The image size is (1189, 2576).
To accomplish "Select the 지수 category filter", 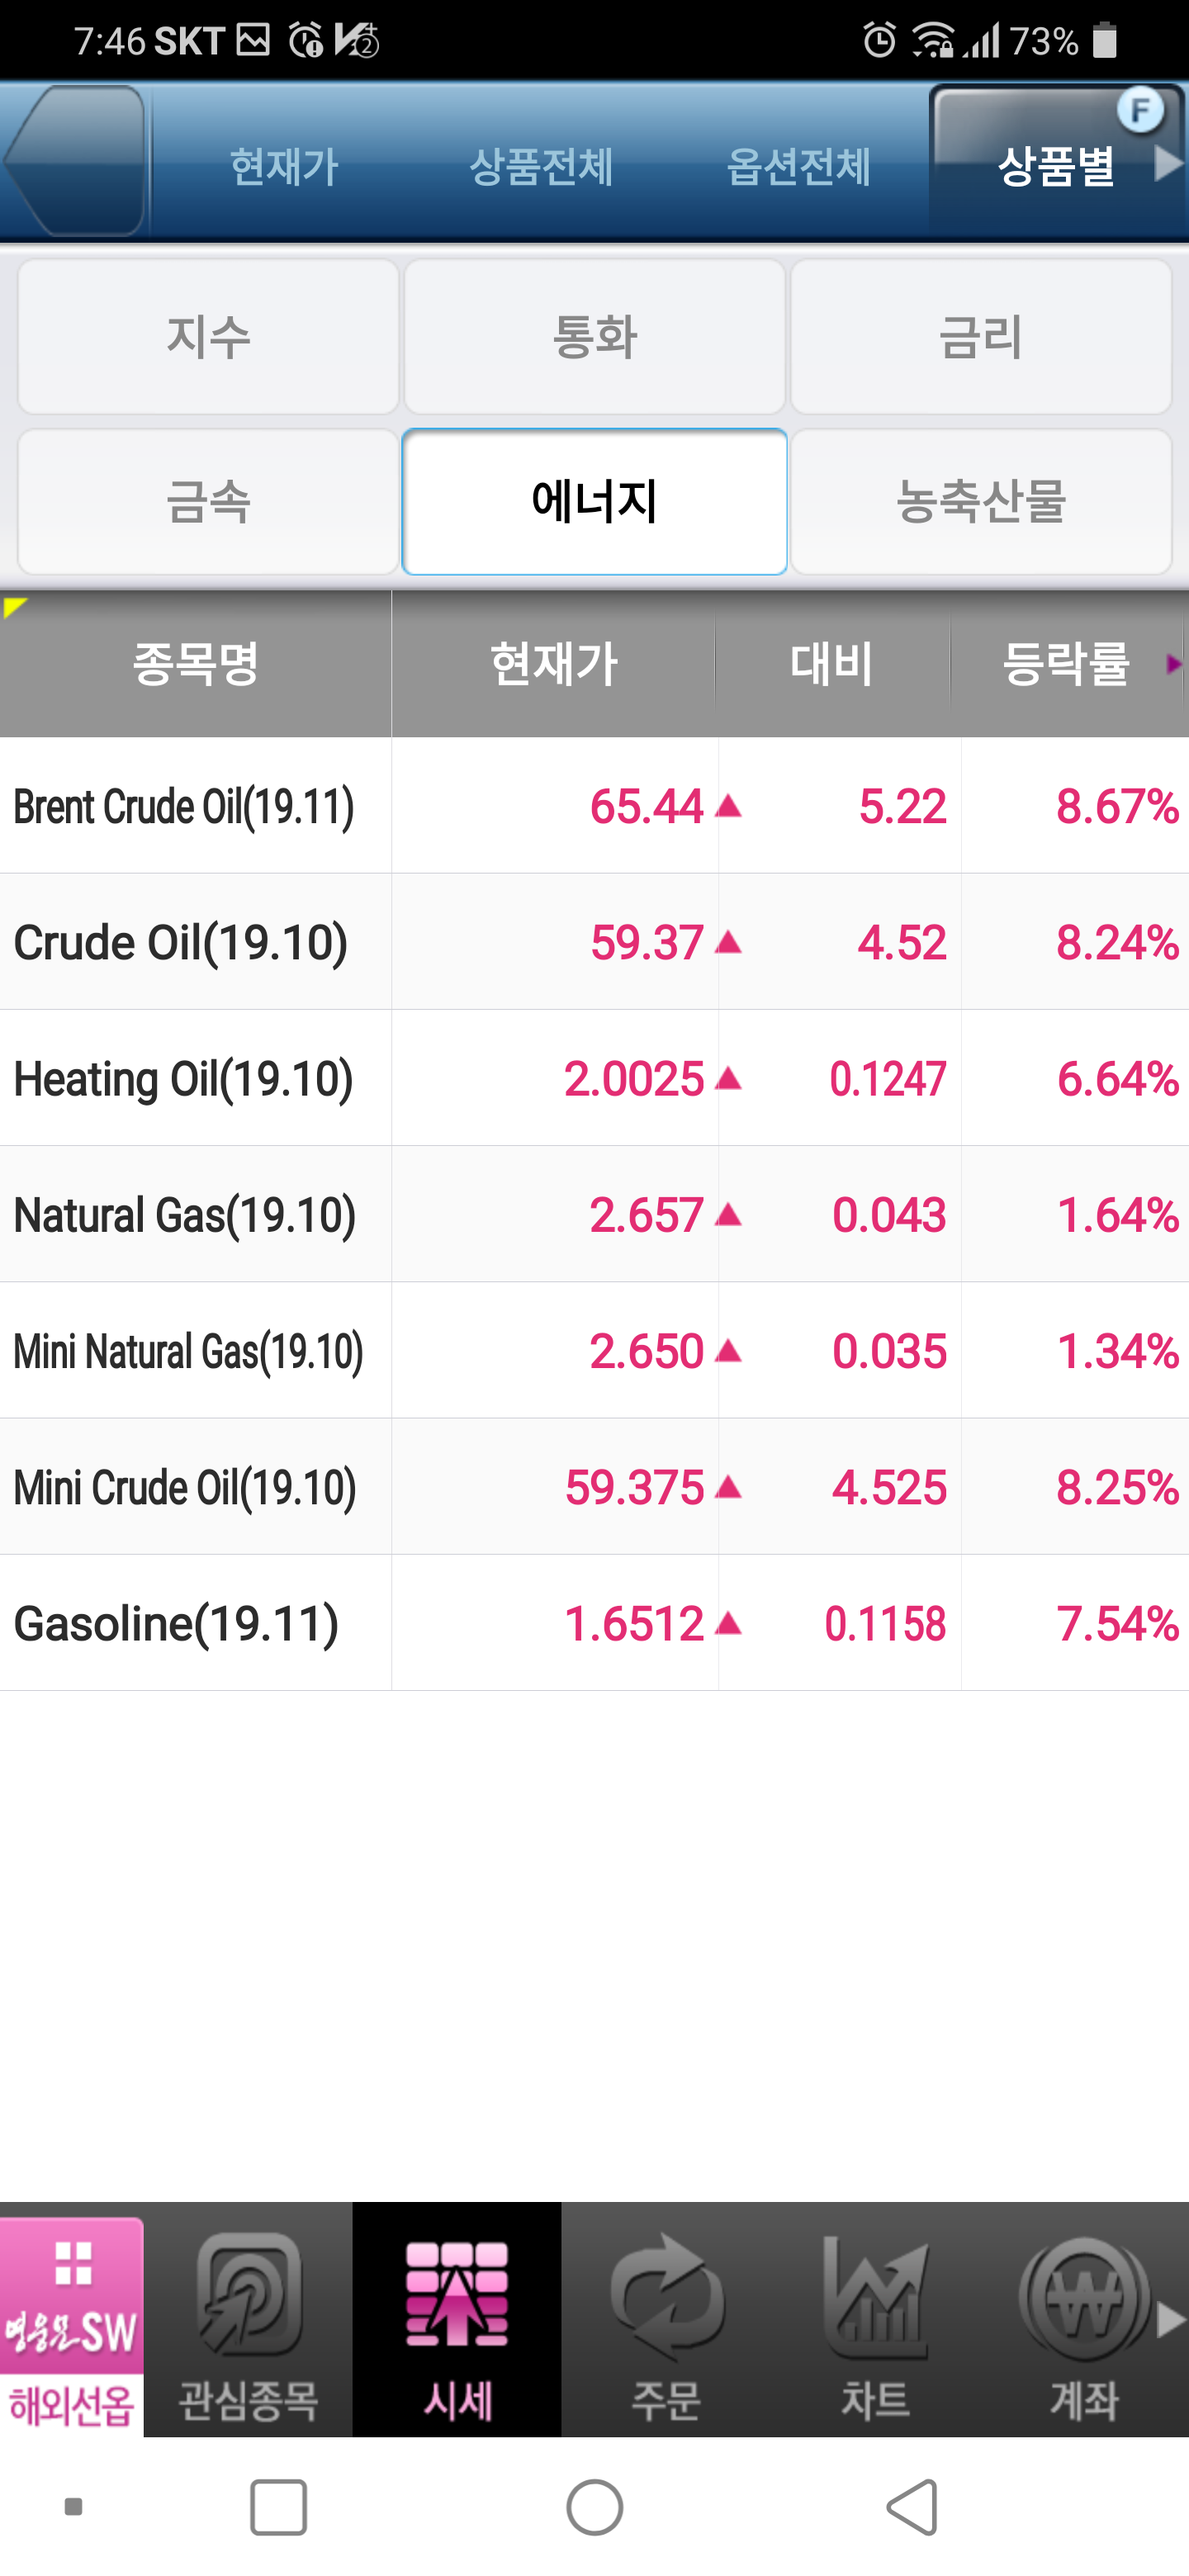I will click(208, 337).
